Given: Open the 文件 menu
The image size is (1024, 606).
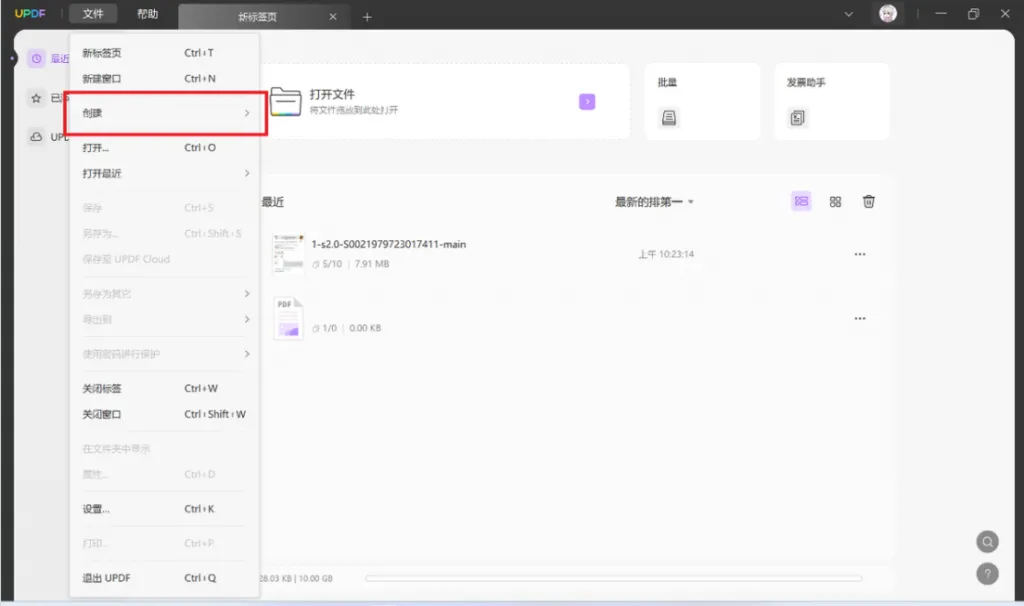Looking at the screenshot, I should point(93,14).
